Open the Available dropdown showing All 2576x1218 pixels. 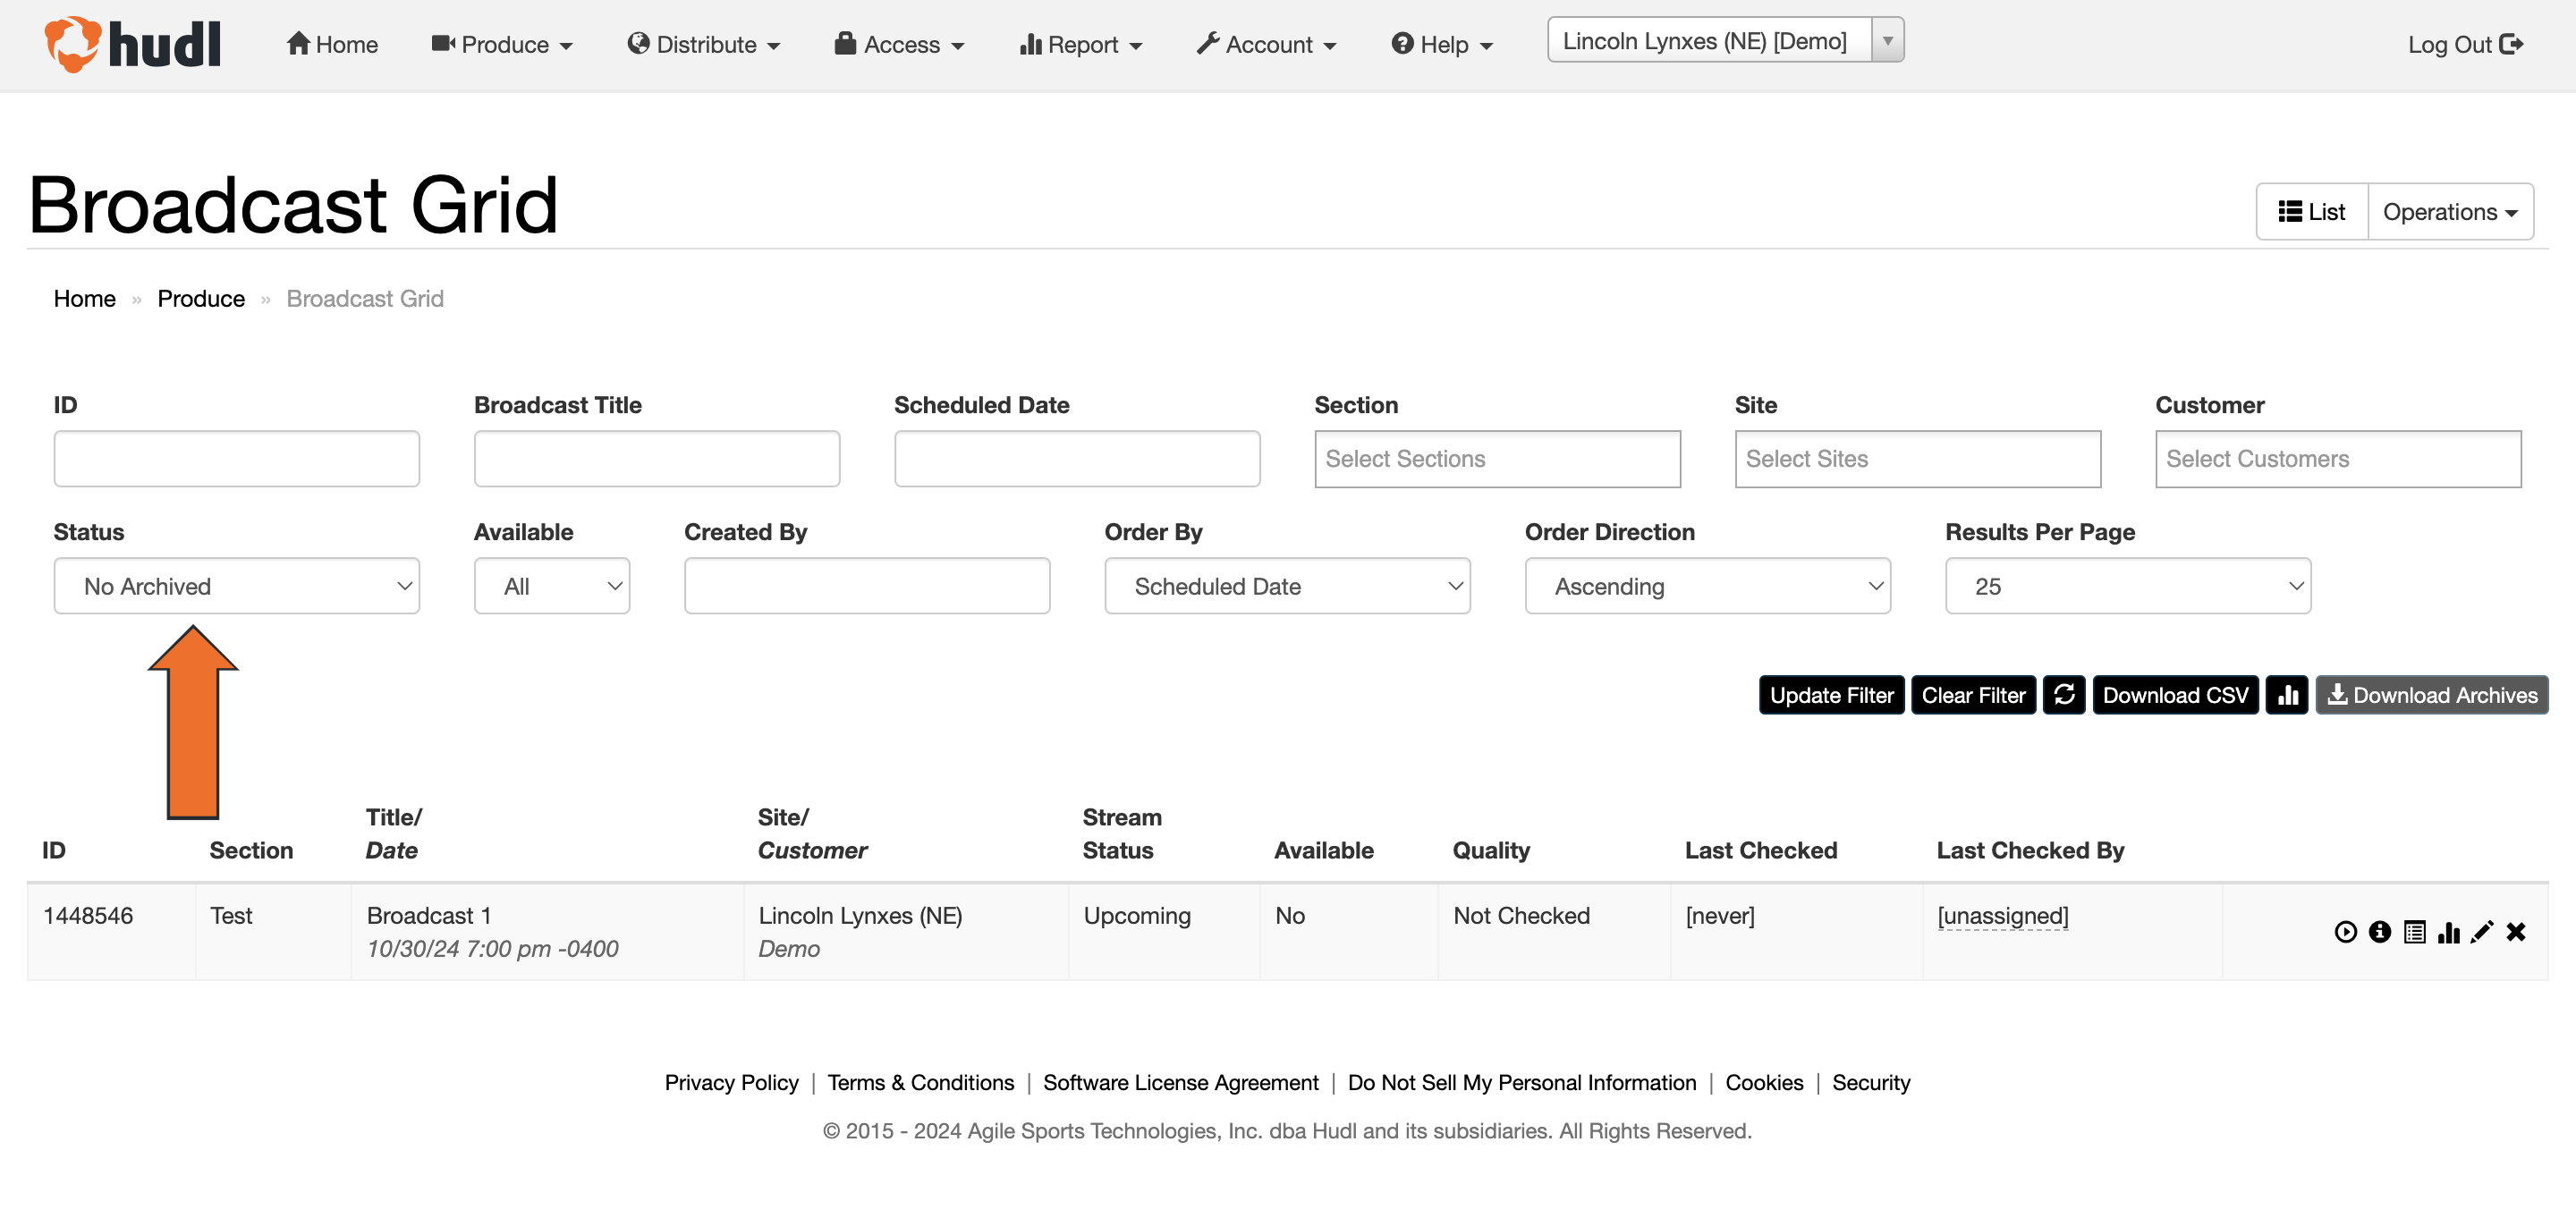(552, 586)
